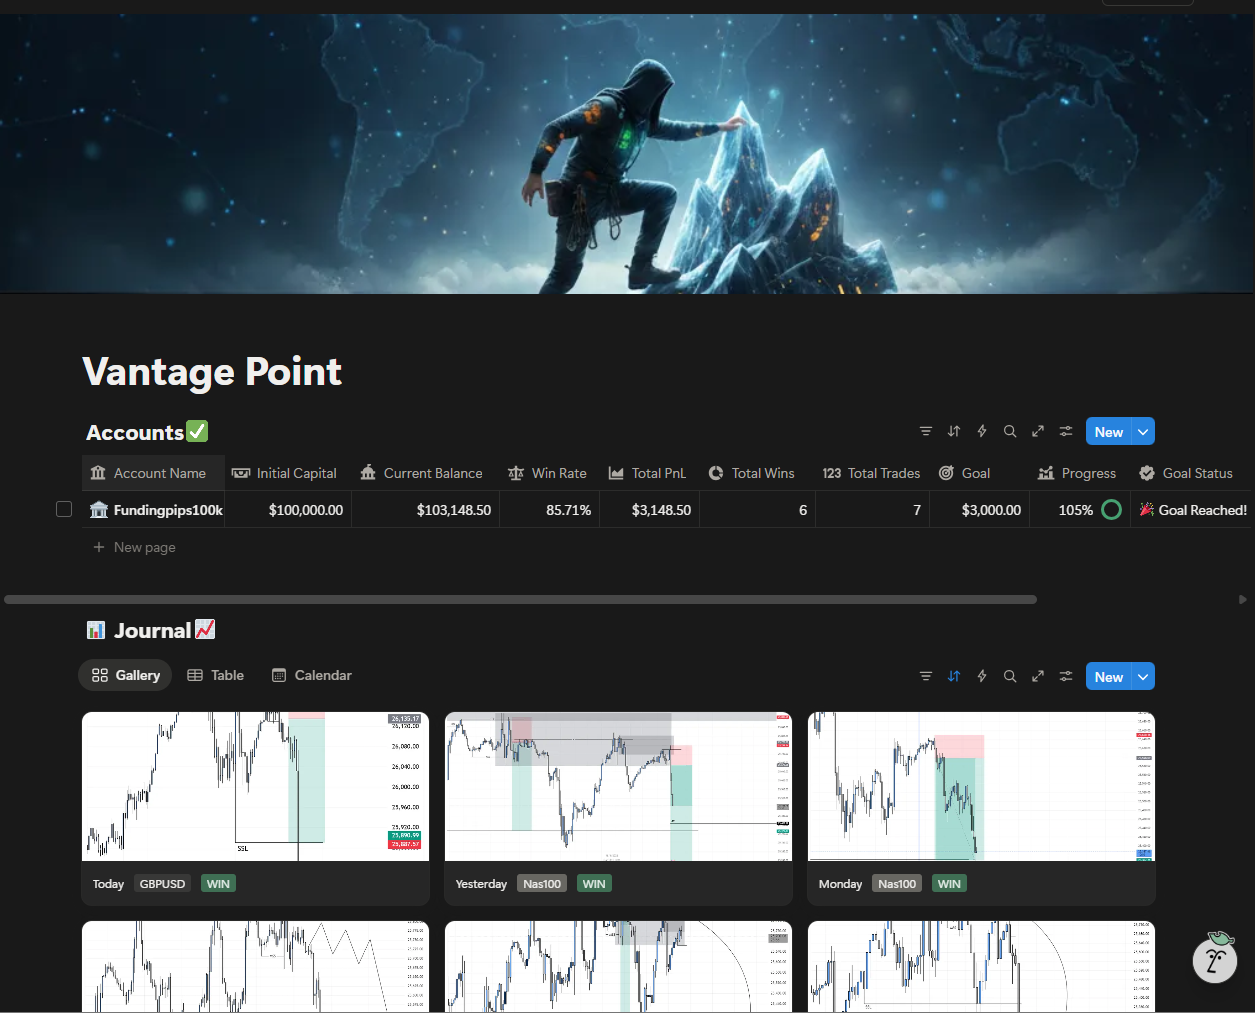Click green checkmark emoji next to Accounts
This screenshot has height=1013, width=1255.
(x=197, y=431)
